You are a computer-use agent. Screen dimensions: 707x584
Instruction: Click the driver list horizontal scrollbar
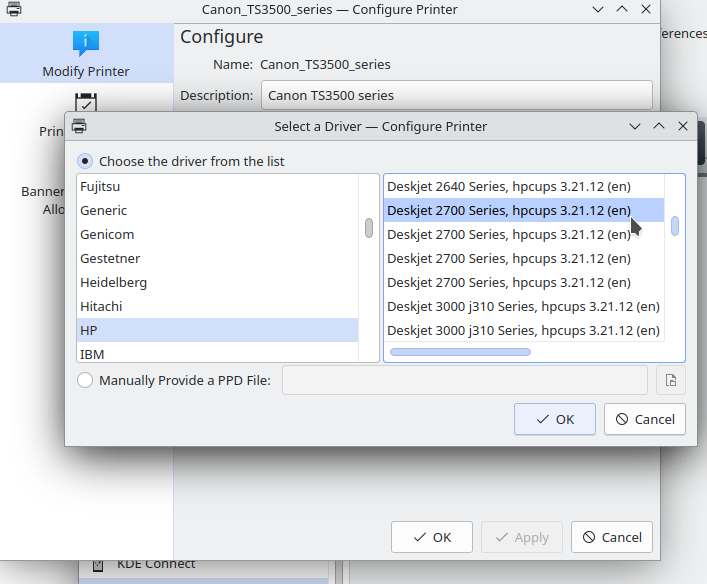[460, 352]
